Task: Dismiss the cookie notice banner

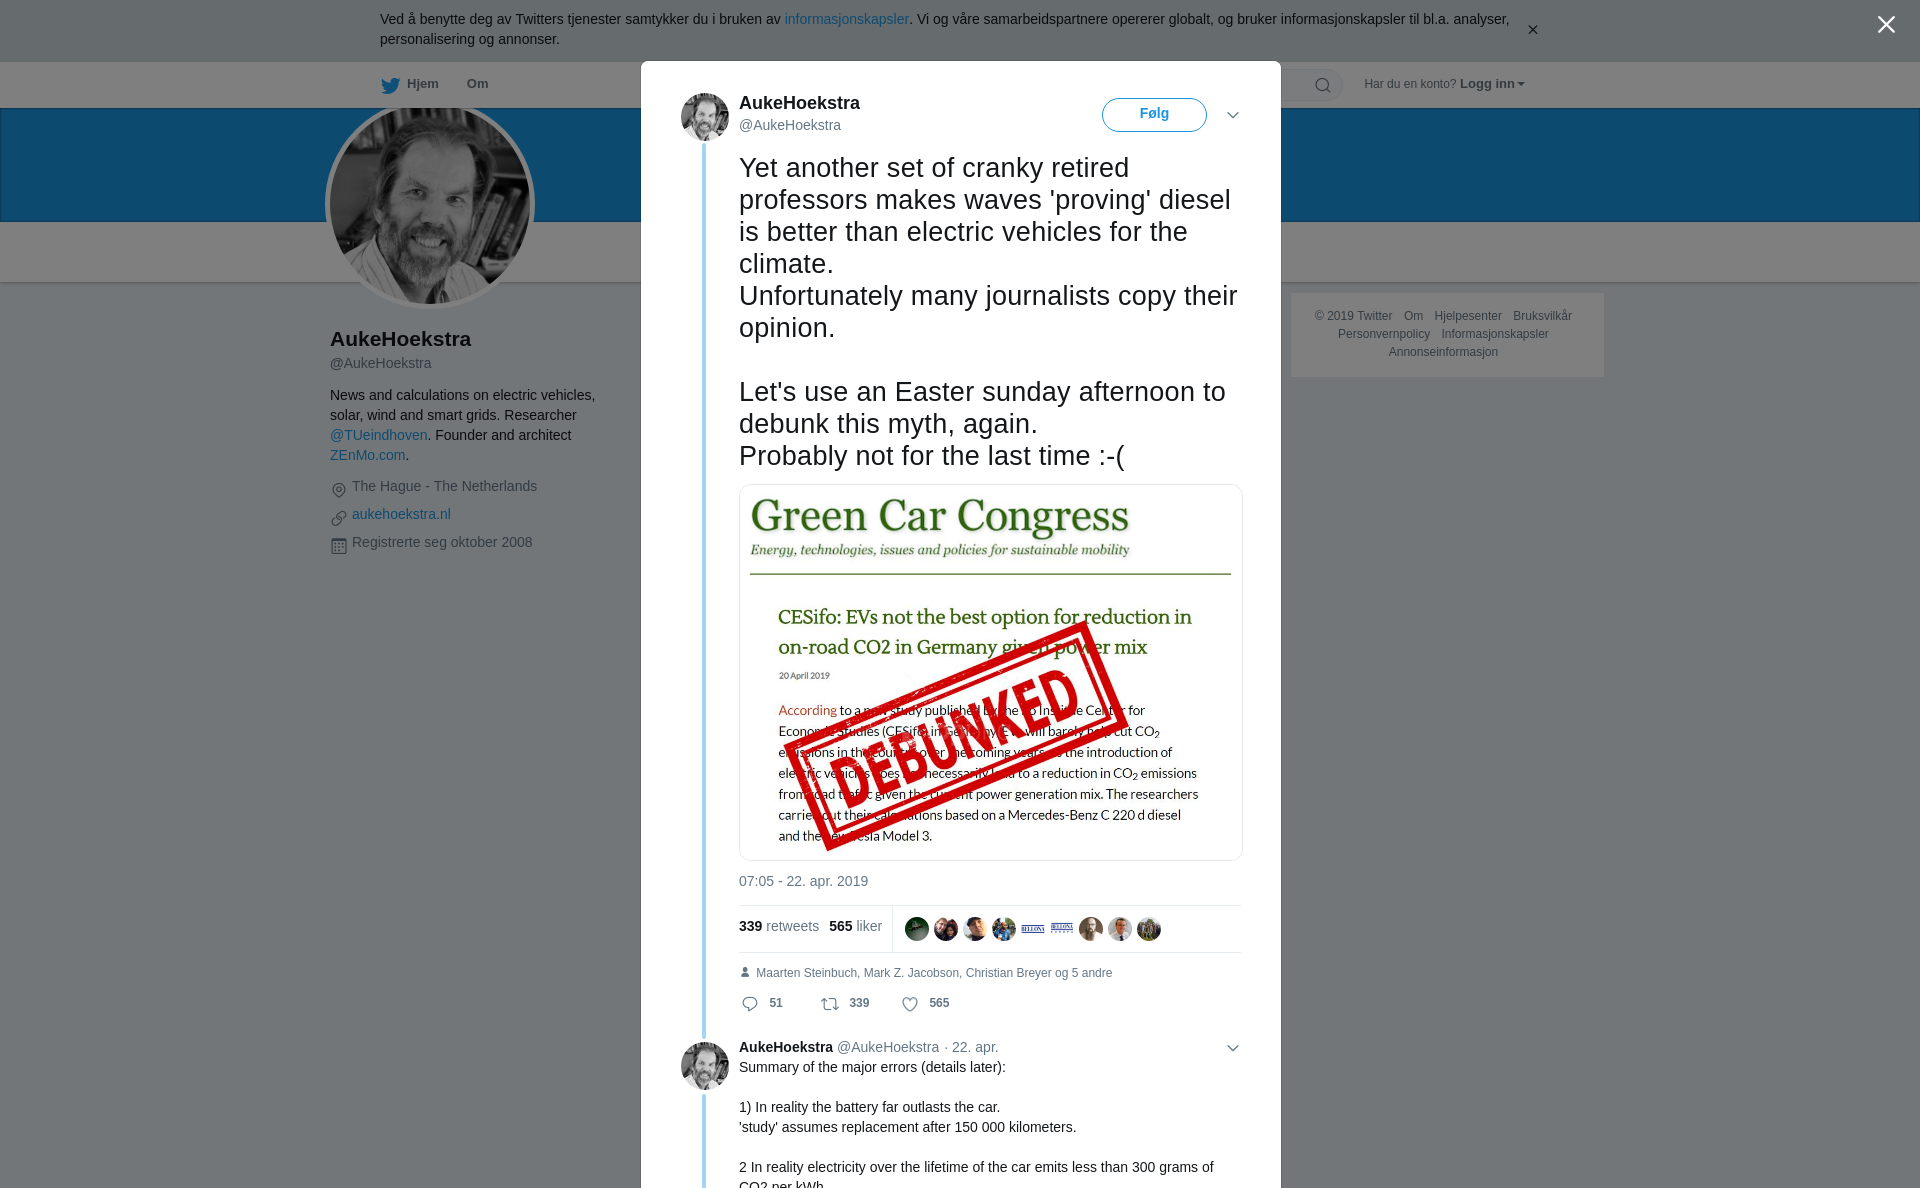Action: coord(1532,30)
